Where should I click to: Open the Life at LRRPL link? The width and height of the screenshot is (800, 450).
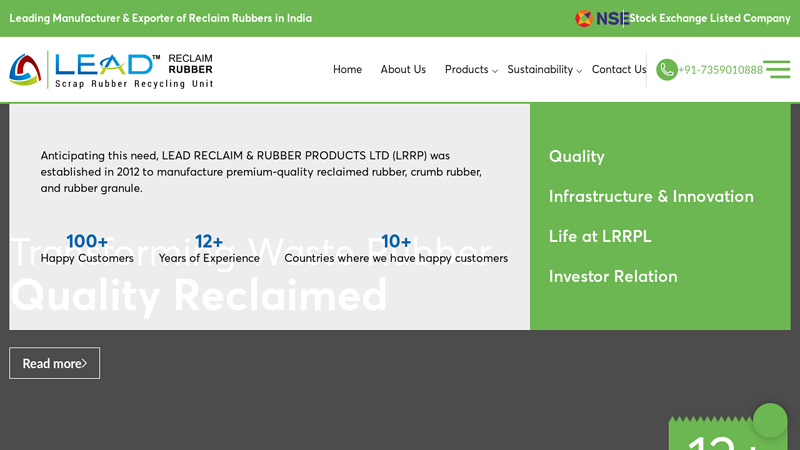(x=600, y=236)
